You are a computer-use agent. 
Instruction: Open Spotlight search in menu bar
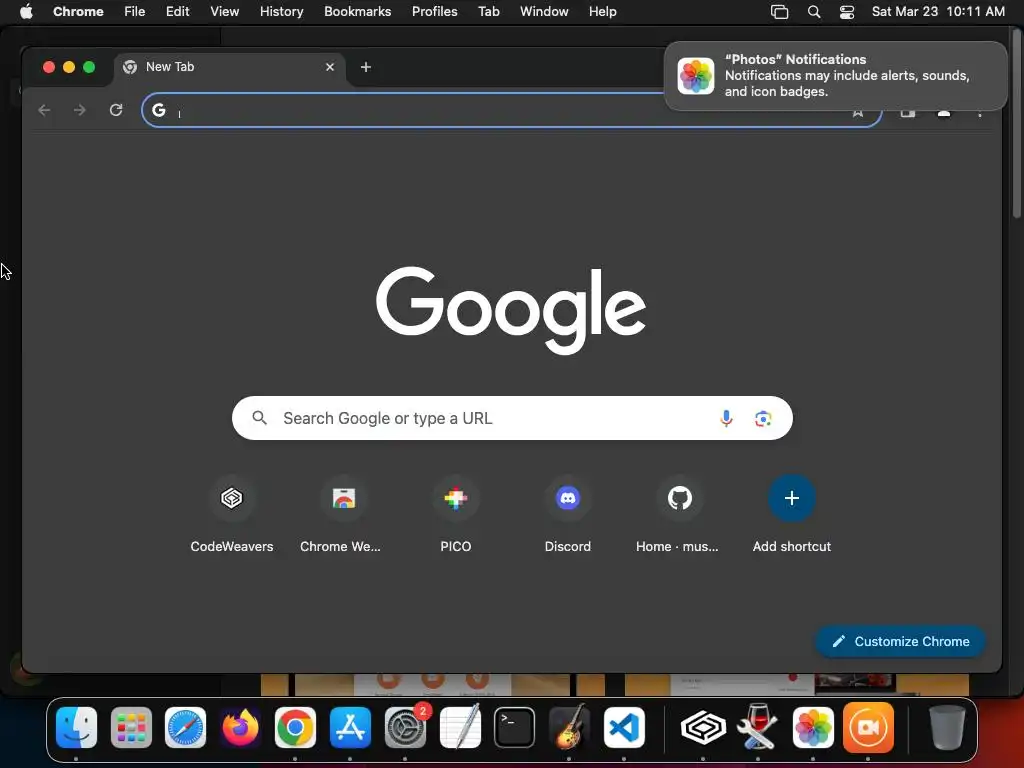(x=814, y=12)
